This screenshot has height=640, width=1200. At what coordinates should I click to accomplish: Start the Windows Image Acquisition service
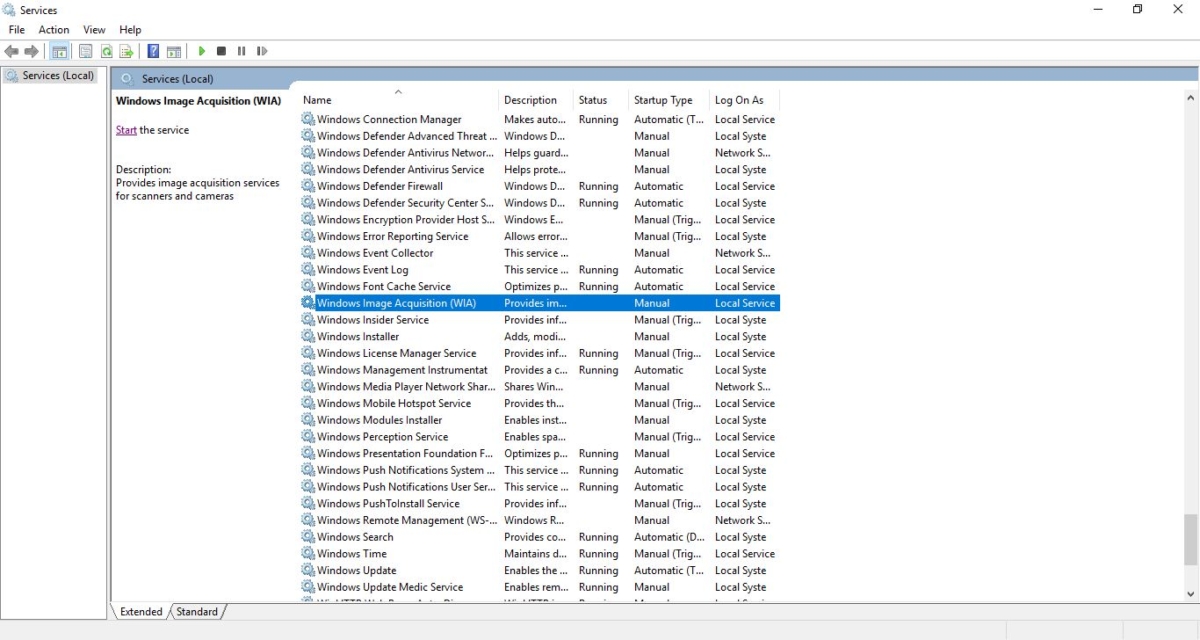[202, 51]
